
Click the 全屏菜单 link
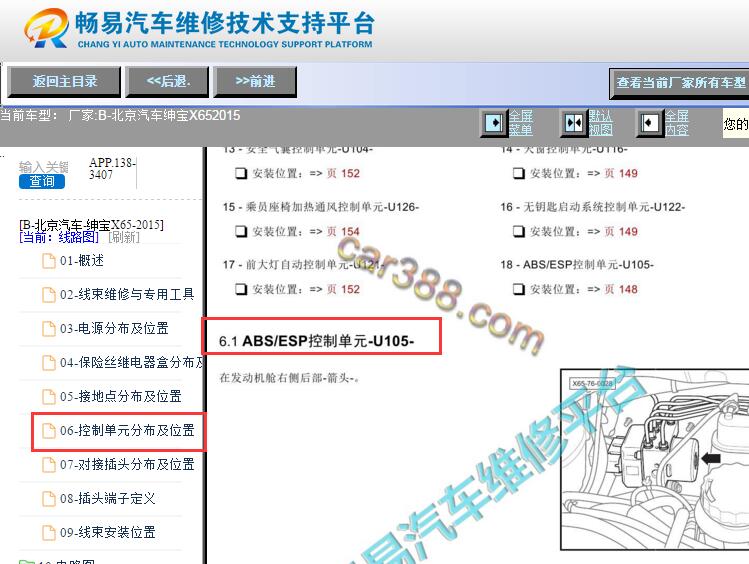click(x=521, y=123)
